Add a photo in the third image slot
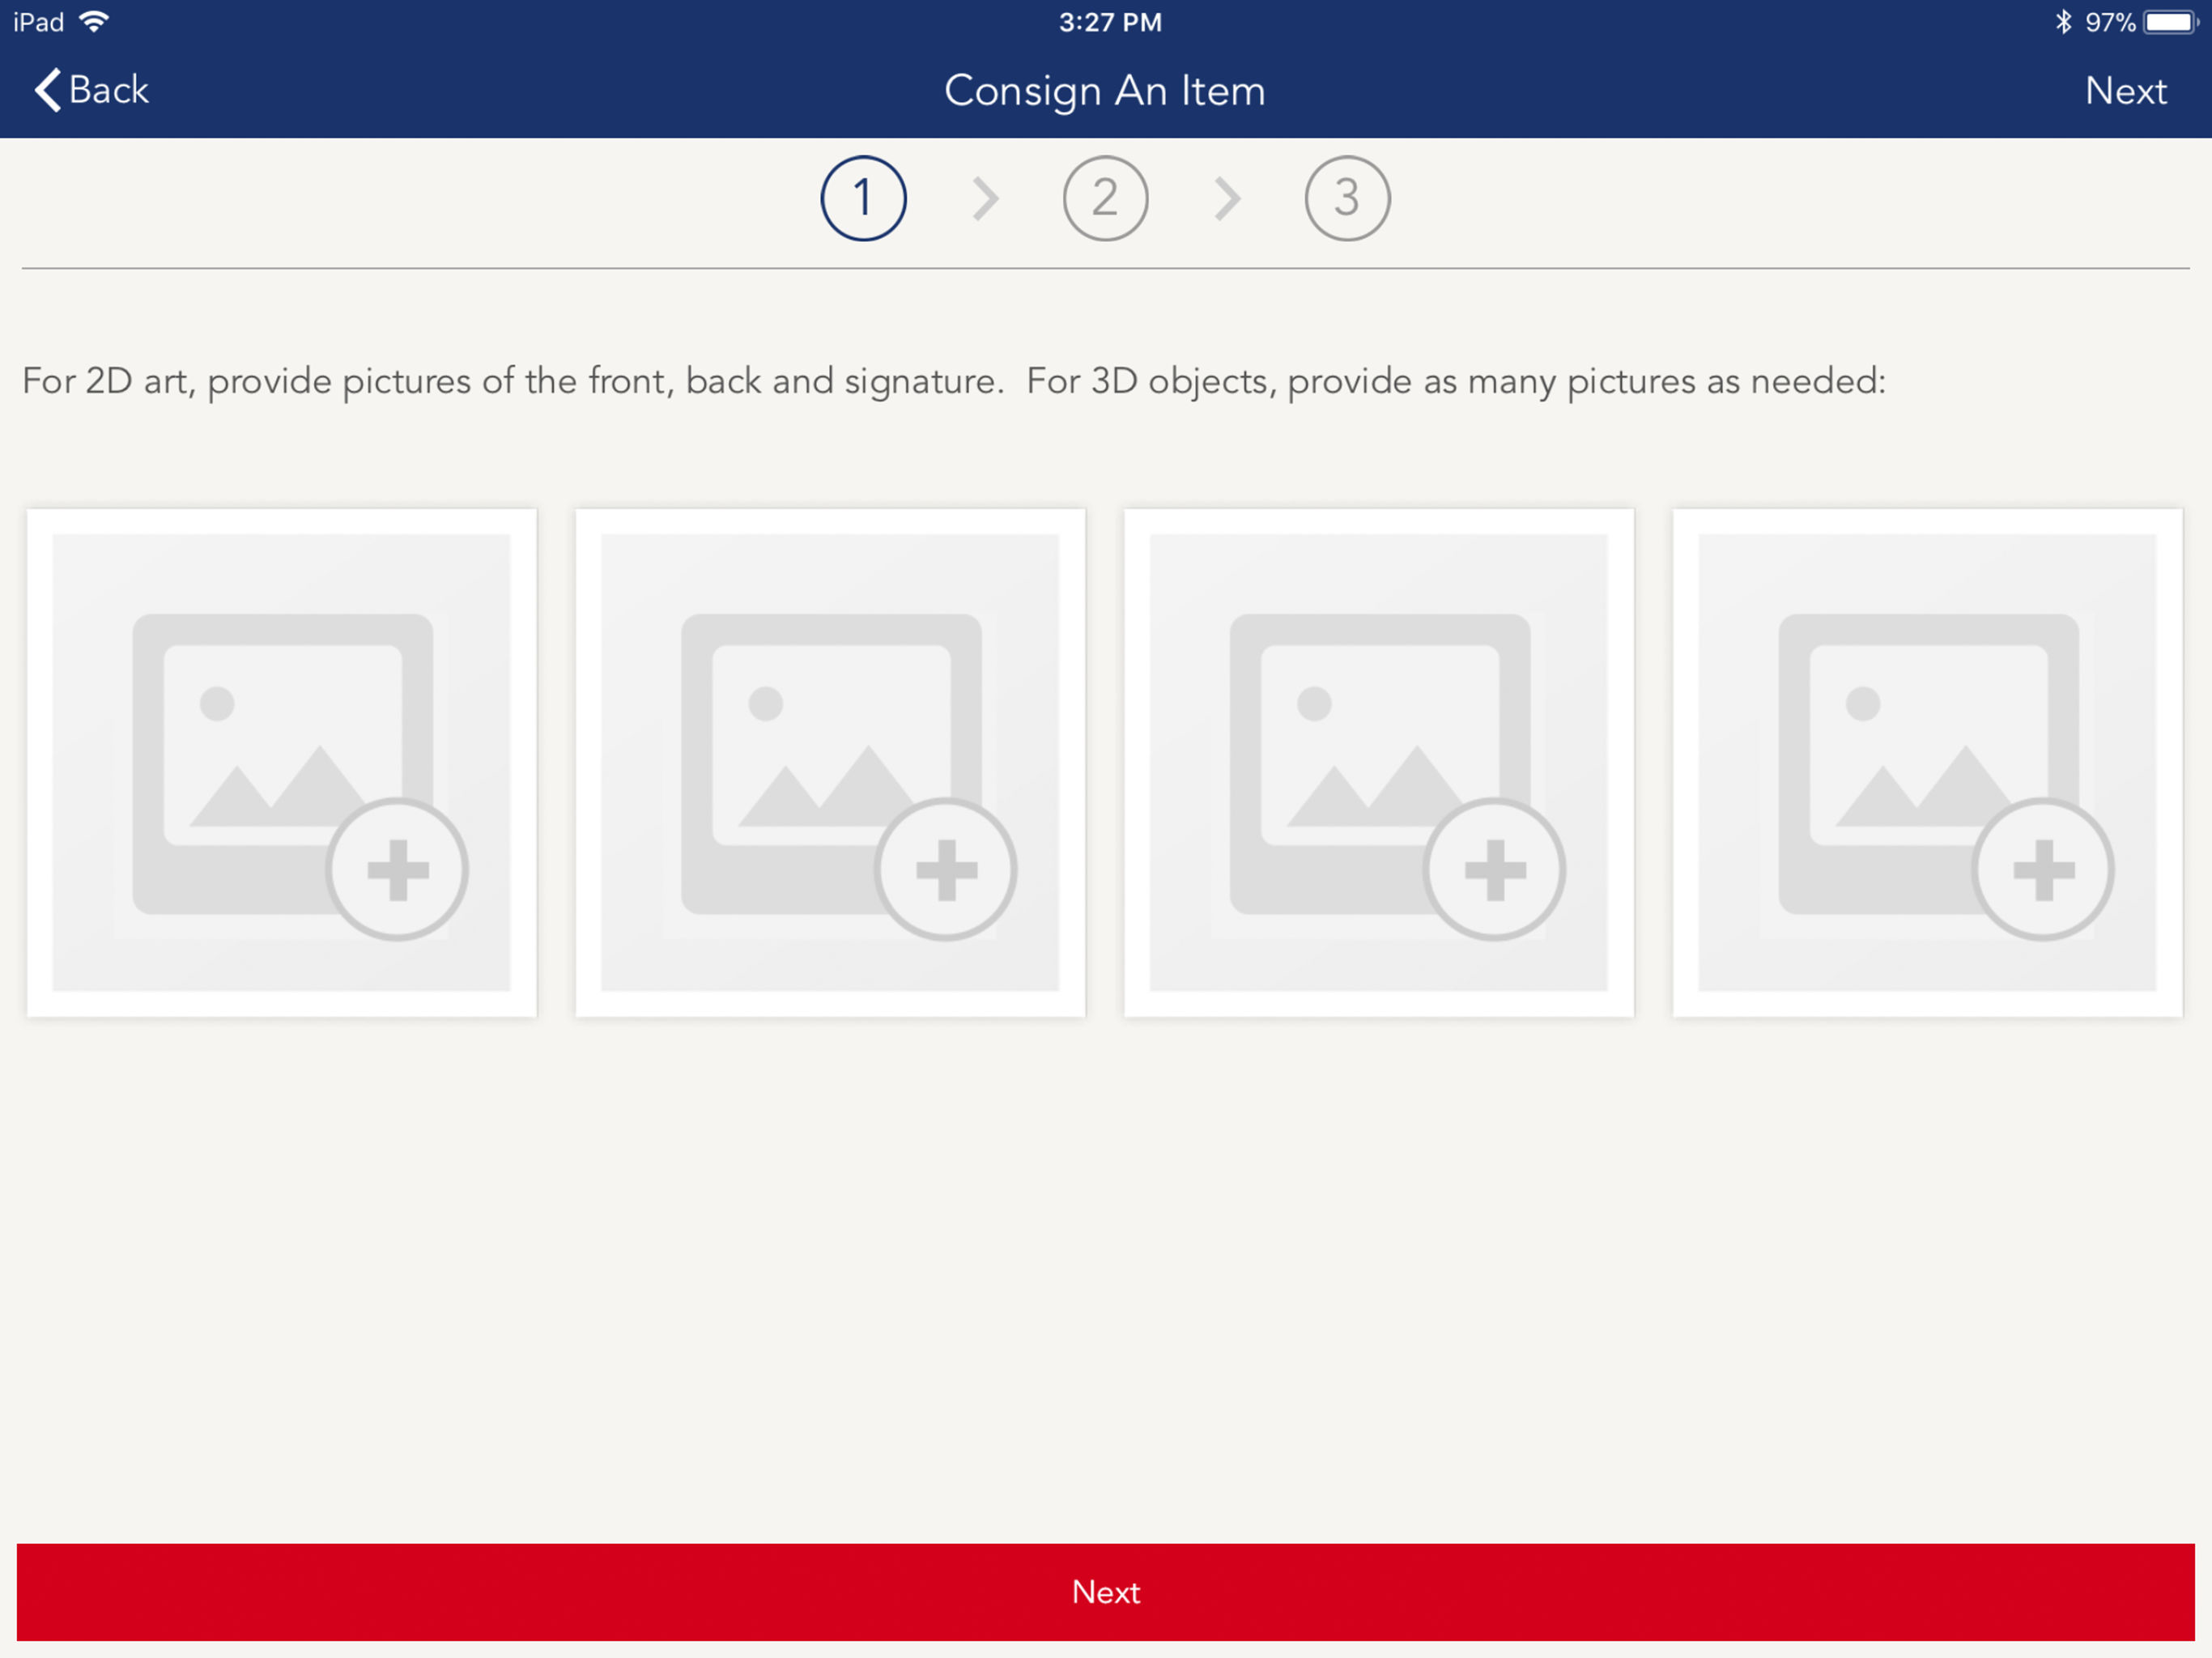The width and height of the screenshot is (2212, 1658). pos(1379,763)
